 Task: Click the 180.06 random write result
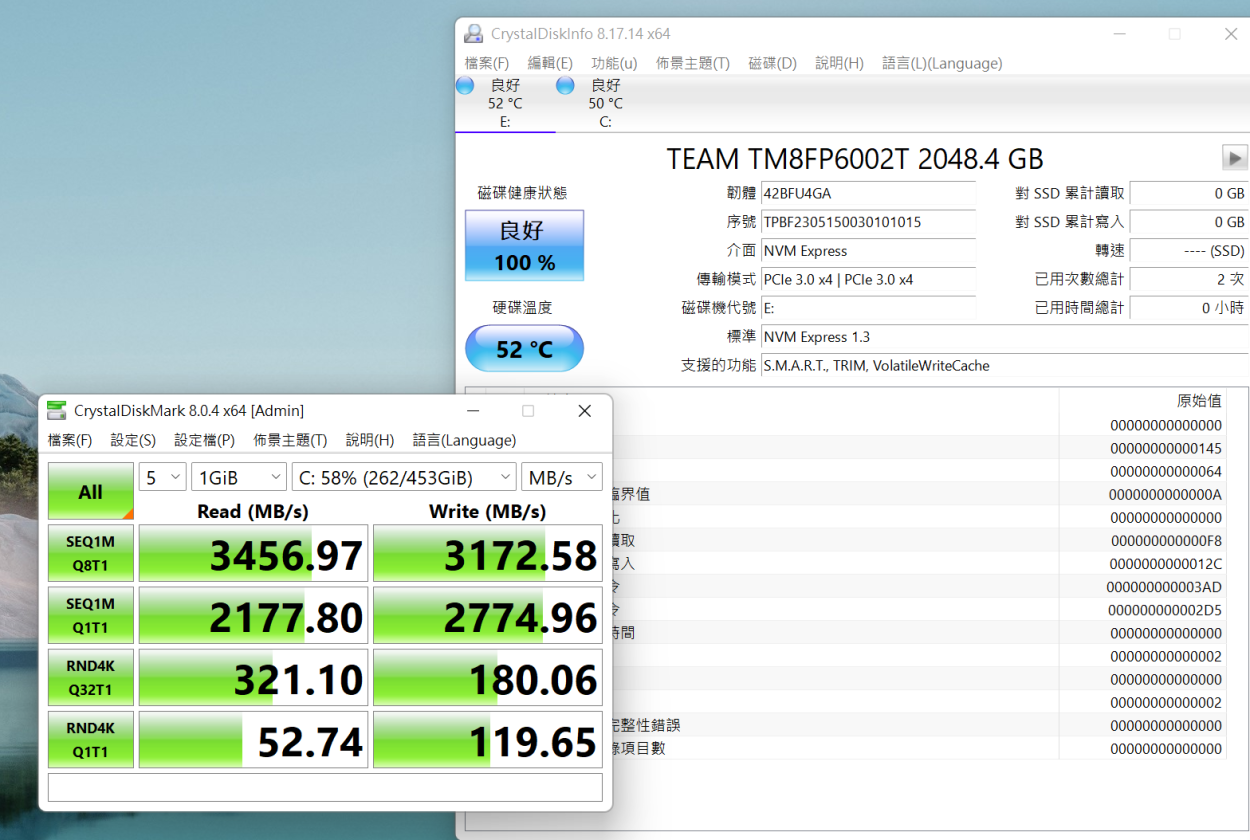point(488,678)
